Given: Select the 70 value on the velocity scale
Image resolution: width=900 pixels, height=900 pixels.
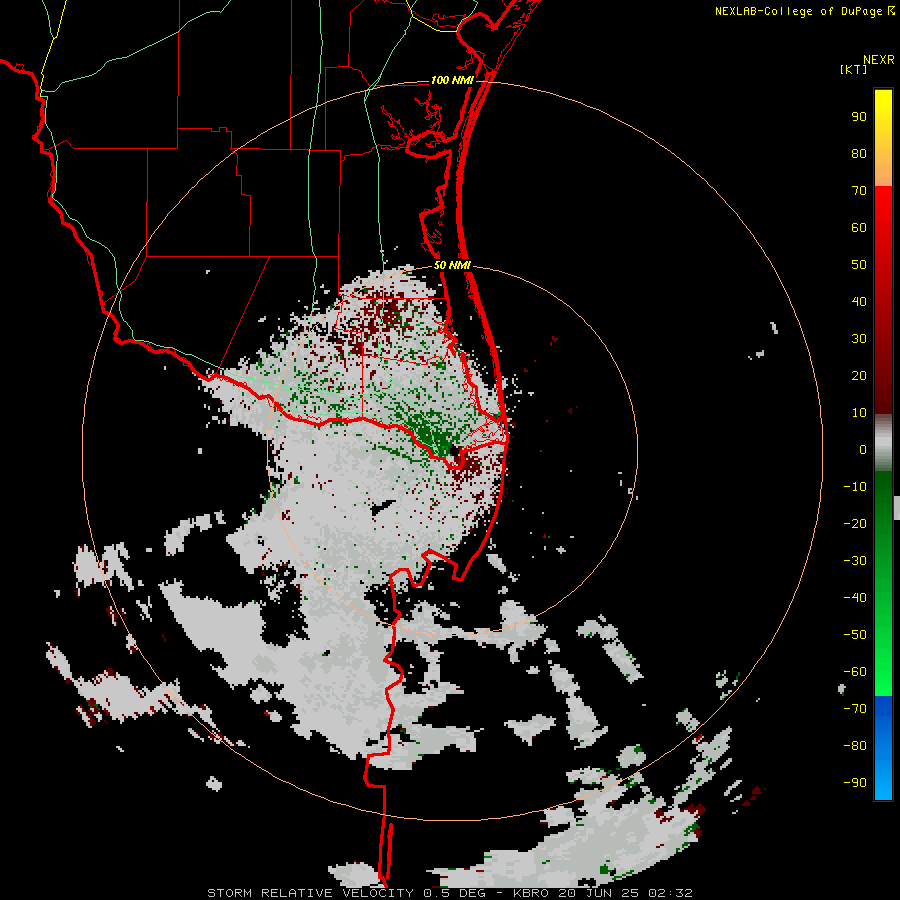Looking at the screenshot, I should [x=859, y=191].
